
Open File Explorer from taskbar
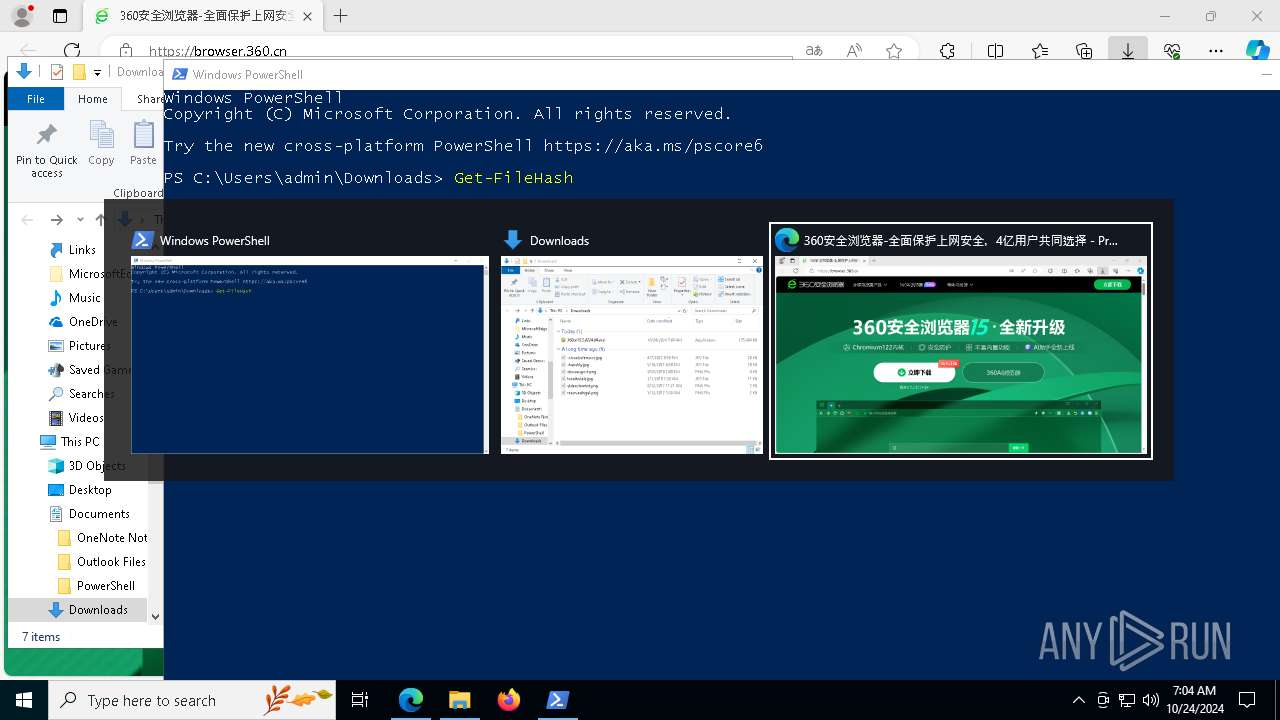[x=459, y=700]
